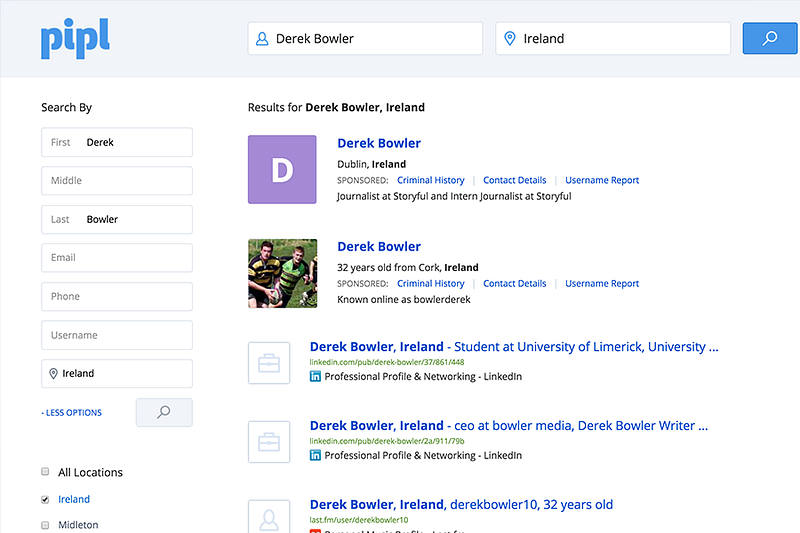Click the sidebar Ireland location field
This screenshot has height=533, width=800.
117,373
